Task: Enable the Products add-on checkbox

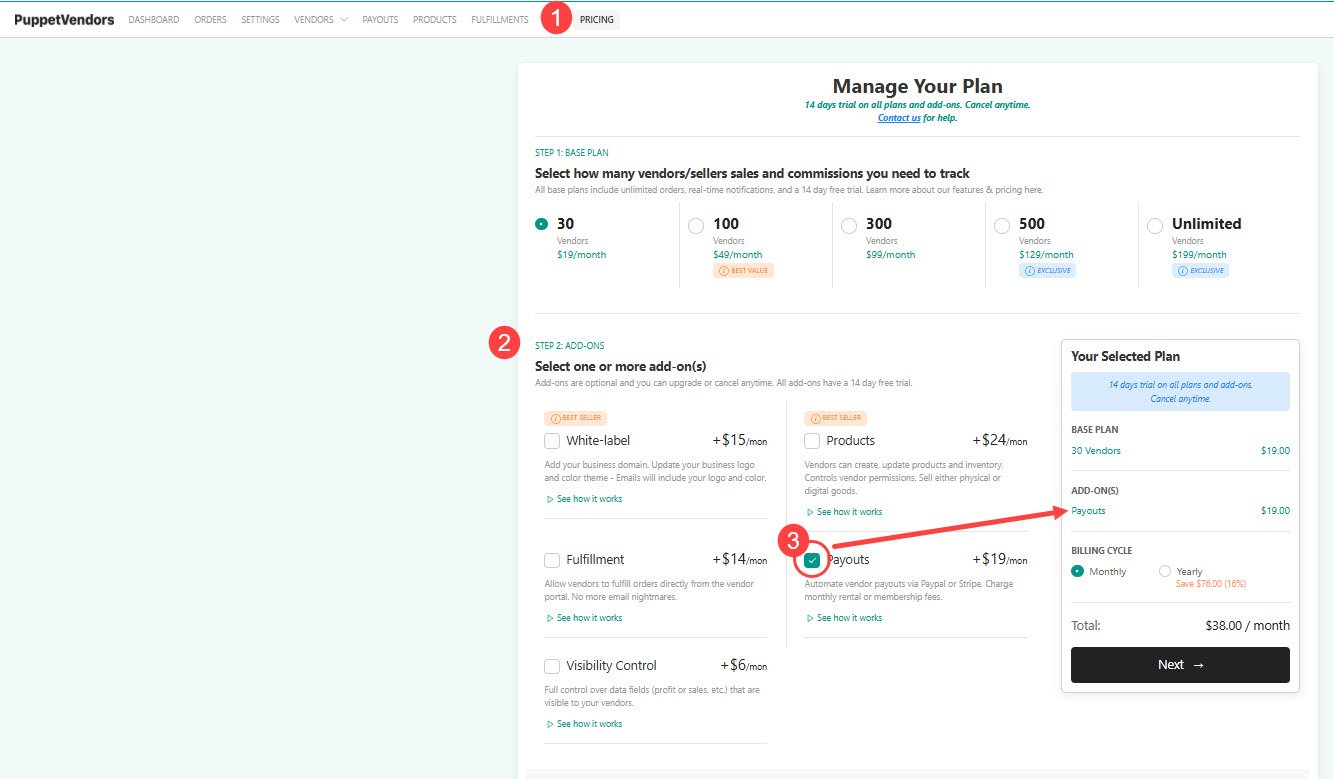Action: click(811, 441)
